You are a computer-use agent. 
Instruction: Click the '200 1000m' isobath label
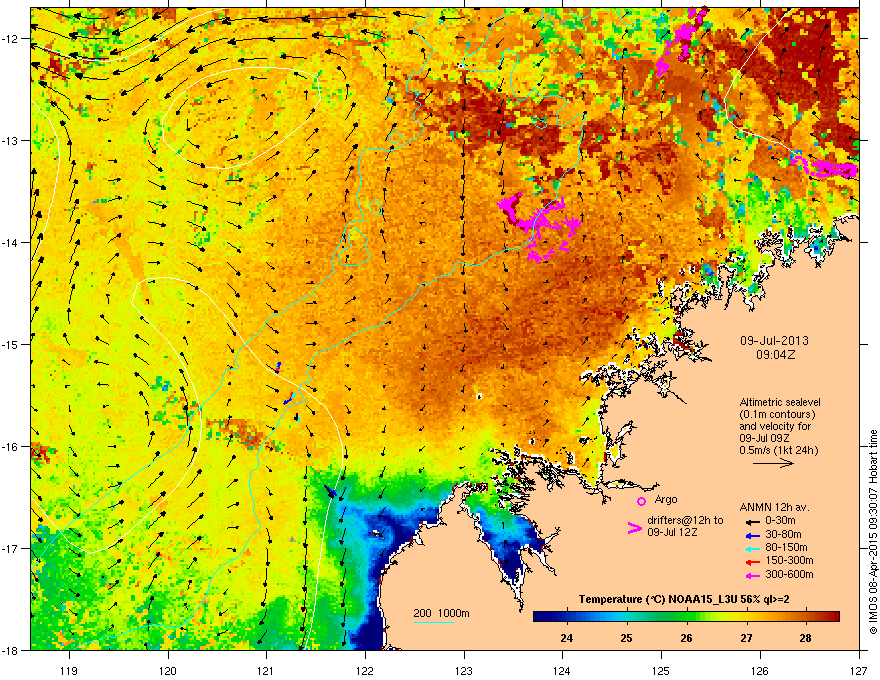pyautogui.click(x=442, y=613)
